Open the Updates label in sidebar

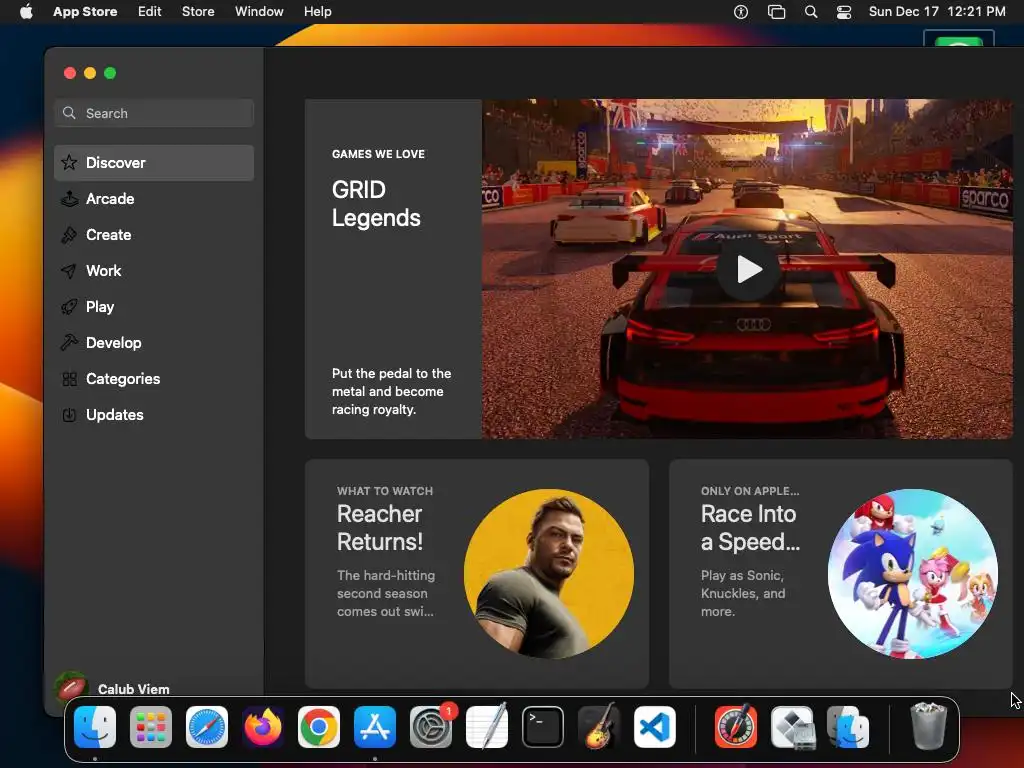(x=114, y=415)
